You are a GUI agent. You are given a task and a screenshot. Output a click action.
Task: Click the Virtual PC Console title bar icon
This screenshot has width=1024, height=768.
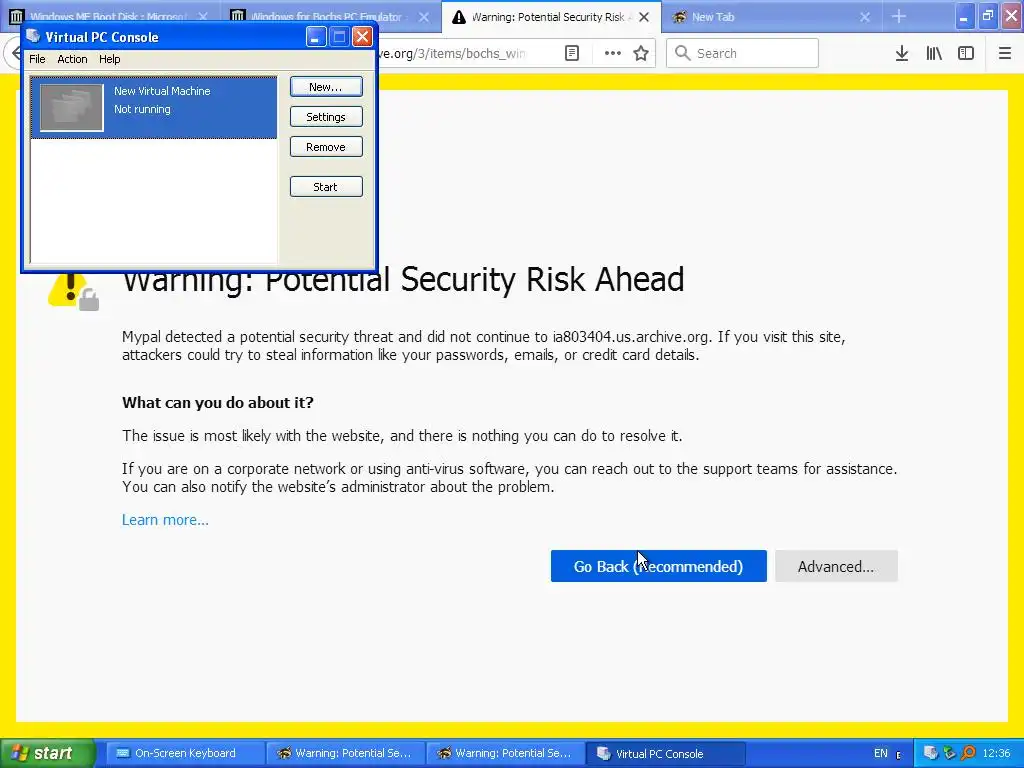click(33, 37)
